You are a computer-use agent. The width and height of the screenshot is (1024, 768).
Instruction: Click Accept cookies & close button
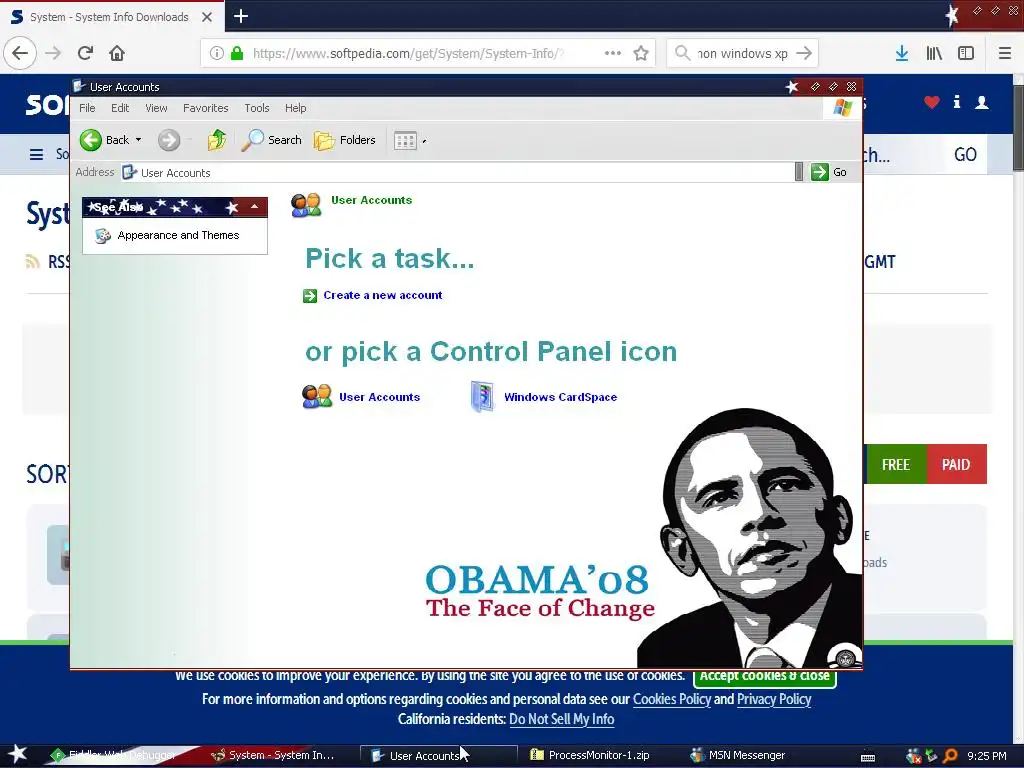[764, 677]
